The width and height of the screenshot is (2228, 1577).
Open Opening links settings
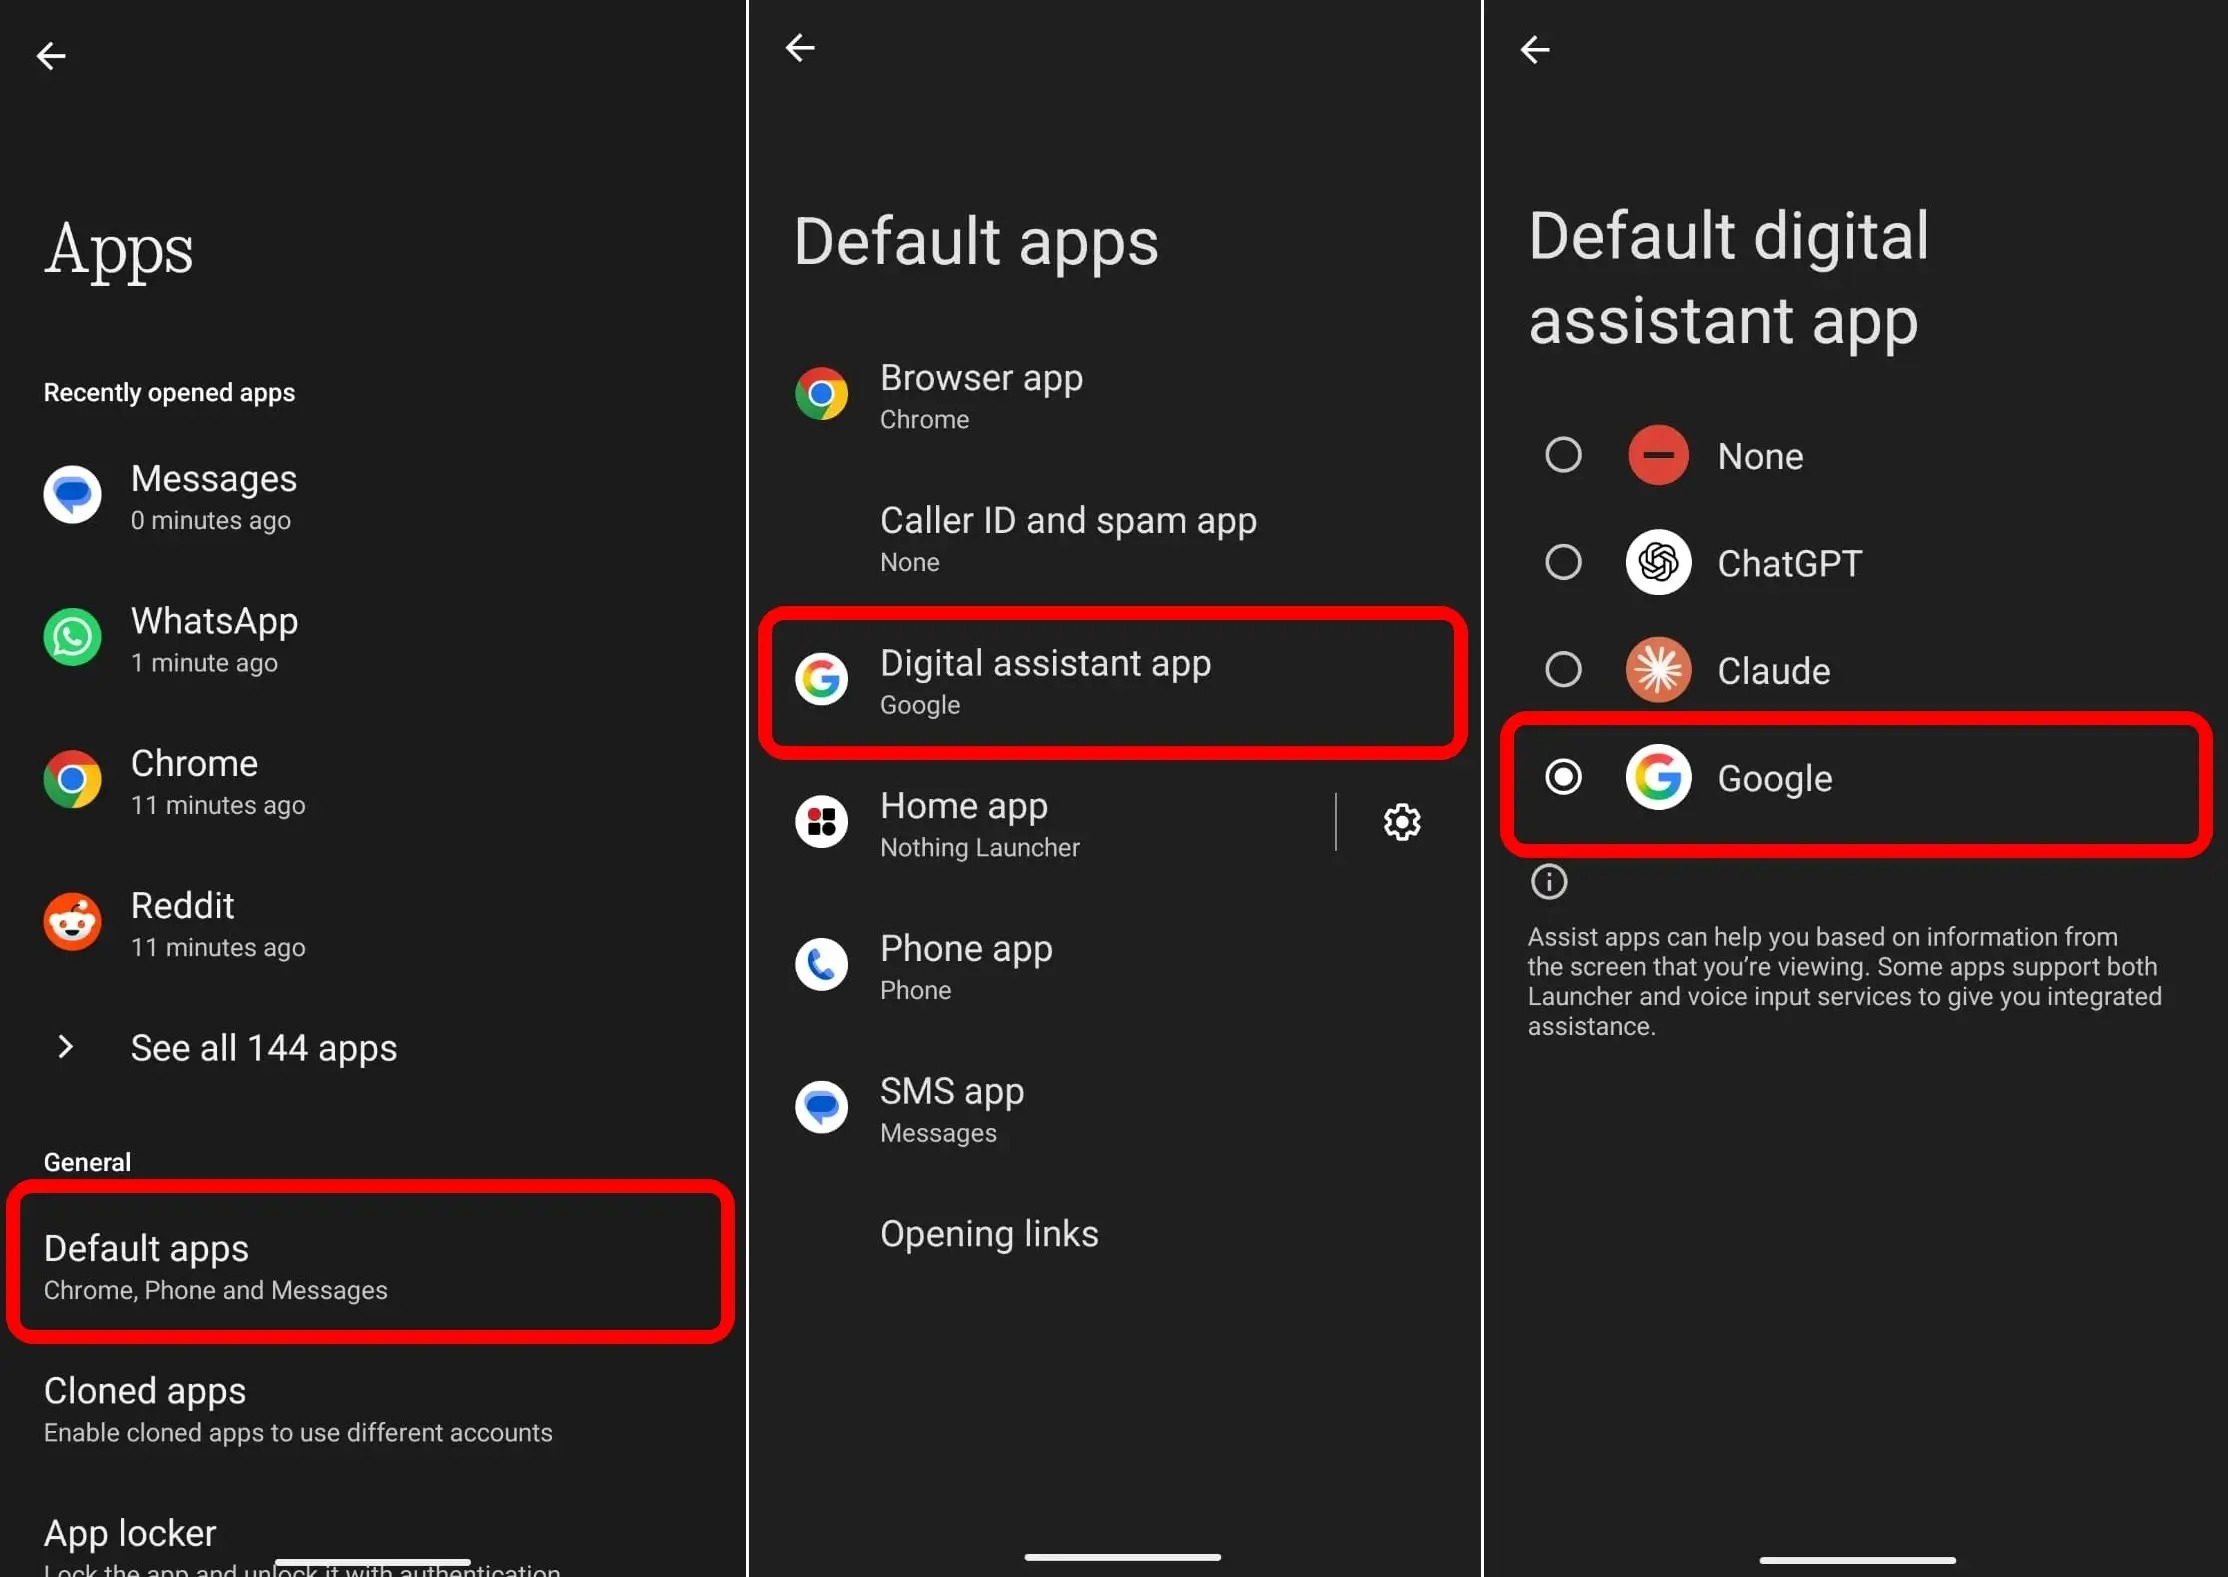988,1233
